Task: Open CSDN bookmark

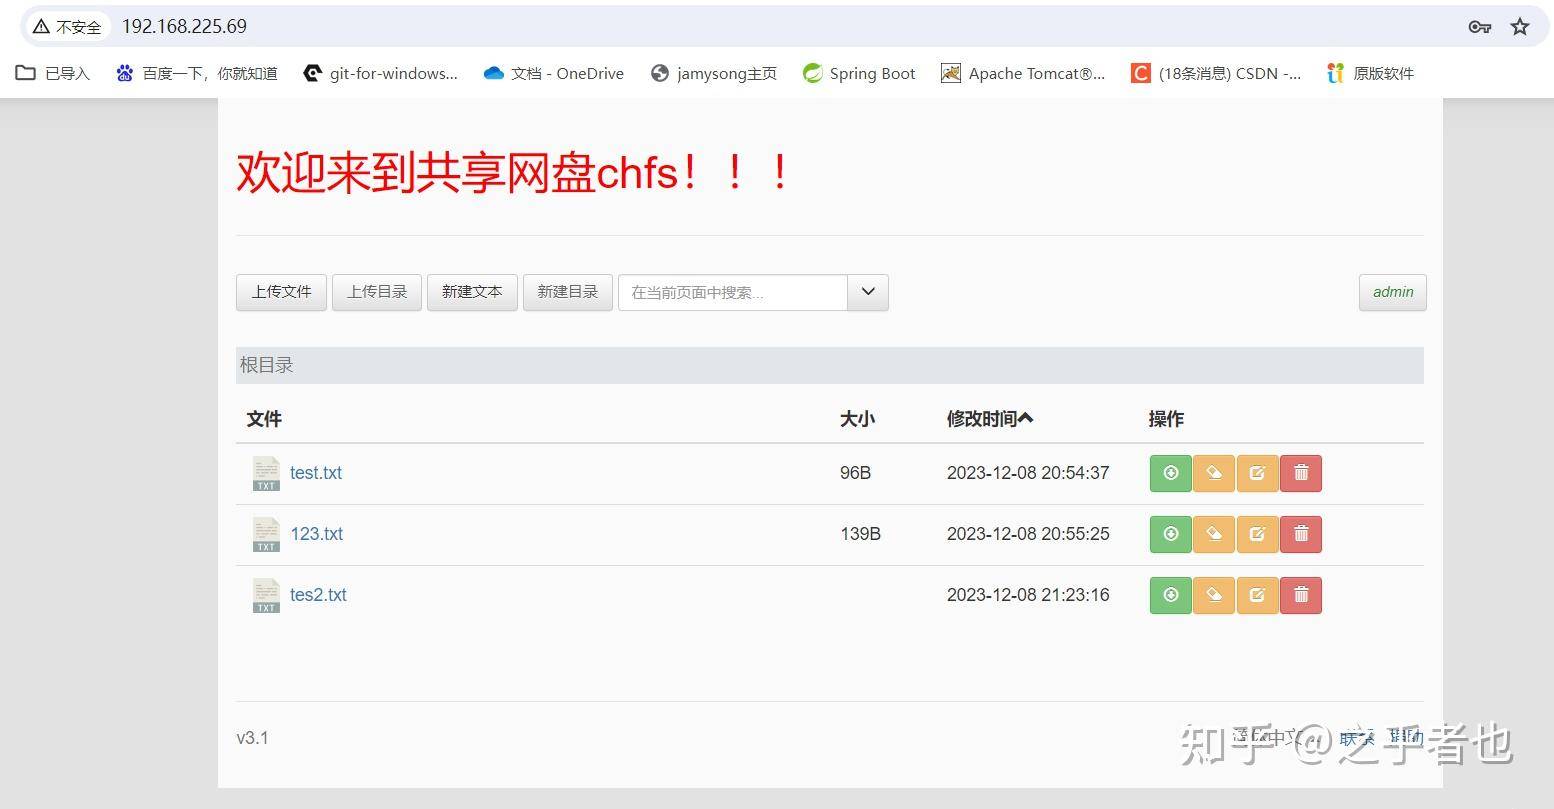Action: [1216, 73]
